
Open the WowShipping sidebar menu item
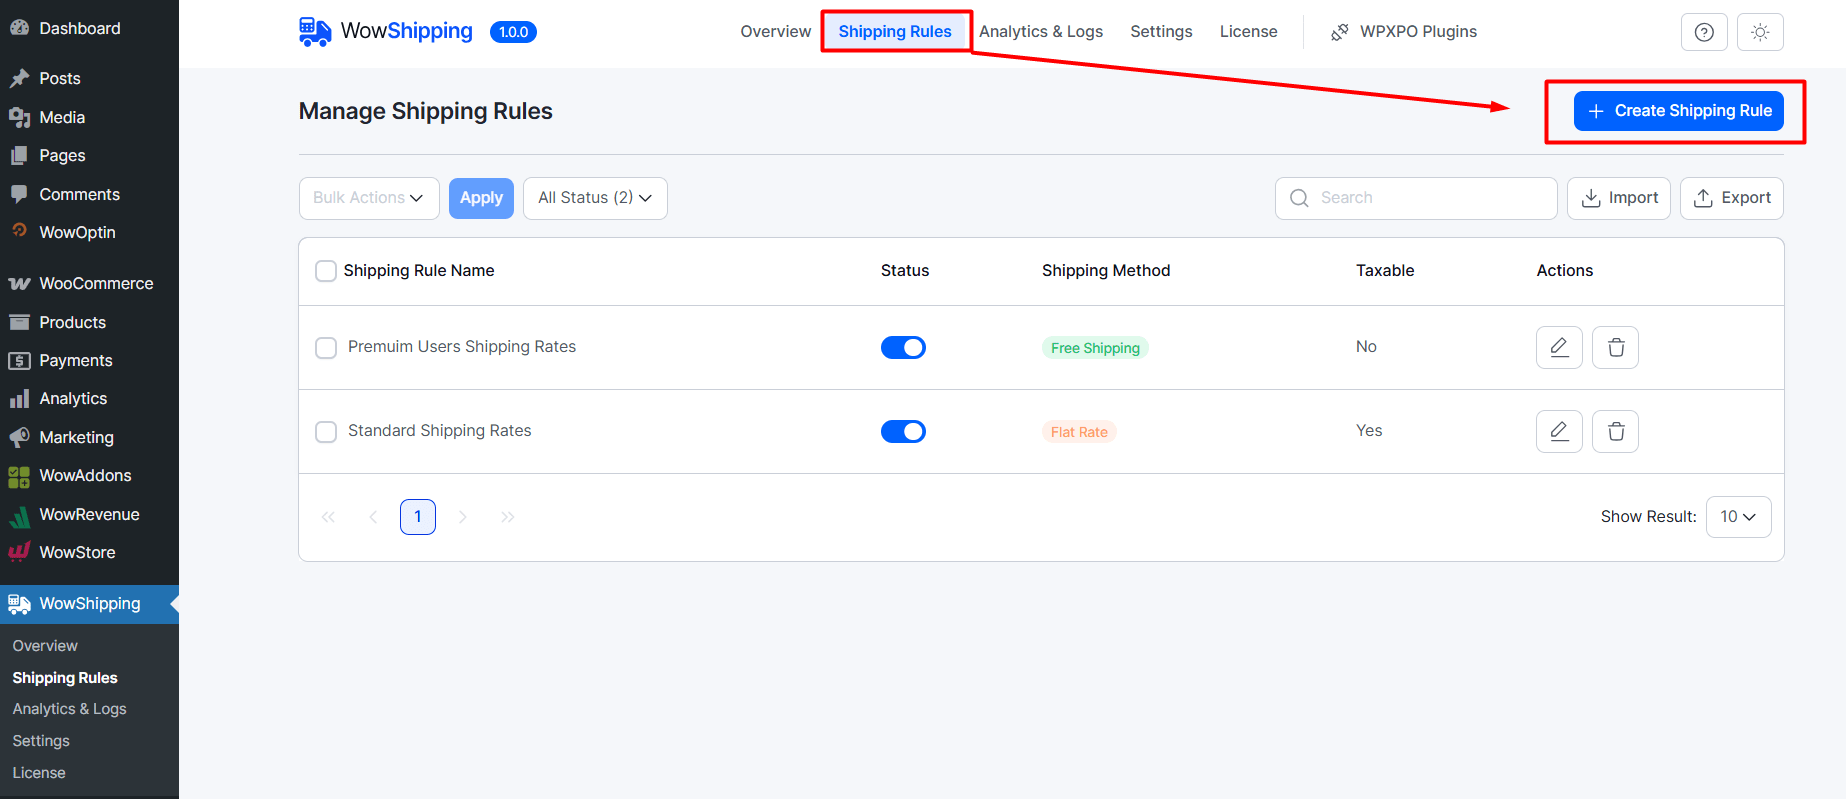click(89, 604)
